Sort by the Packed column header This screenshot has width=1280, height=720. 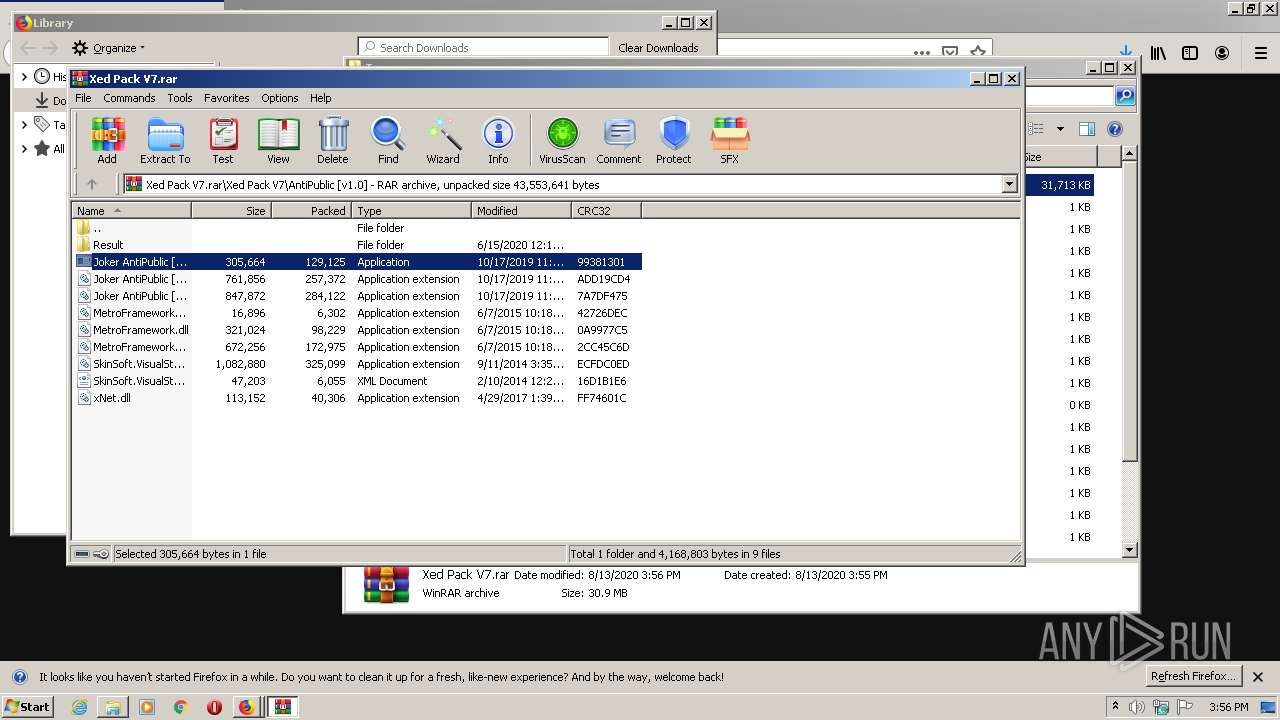tap(311, 211)
